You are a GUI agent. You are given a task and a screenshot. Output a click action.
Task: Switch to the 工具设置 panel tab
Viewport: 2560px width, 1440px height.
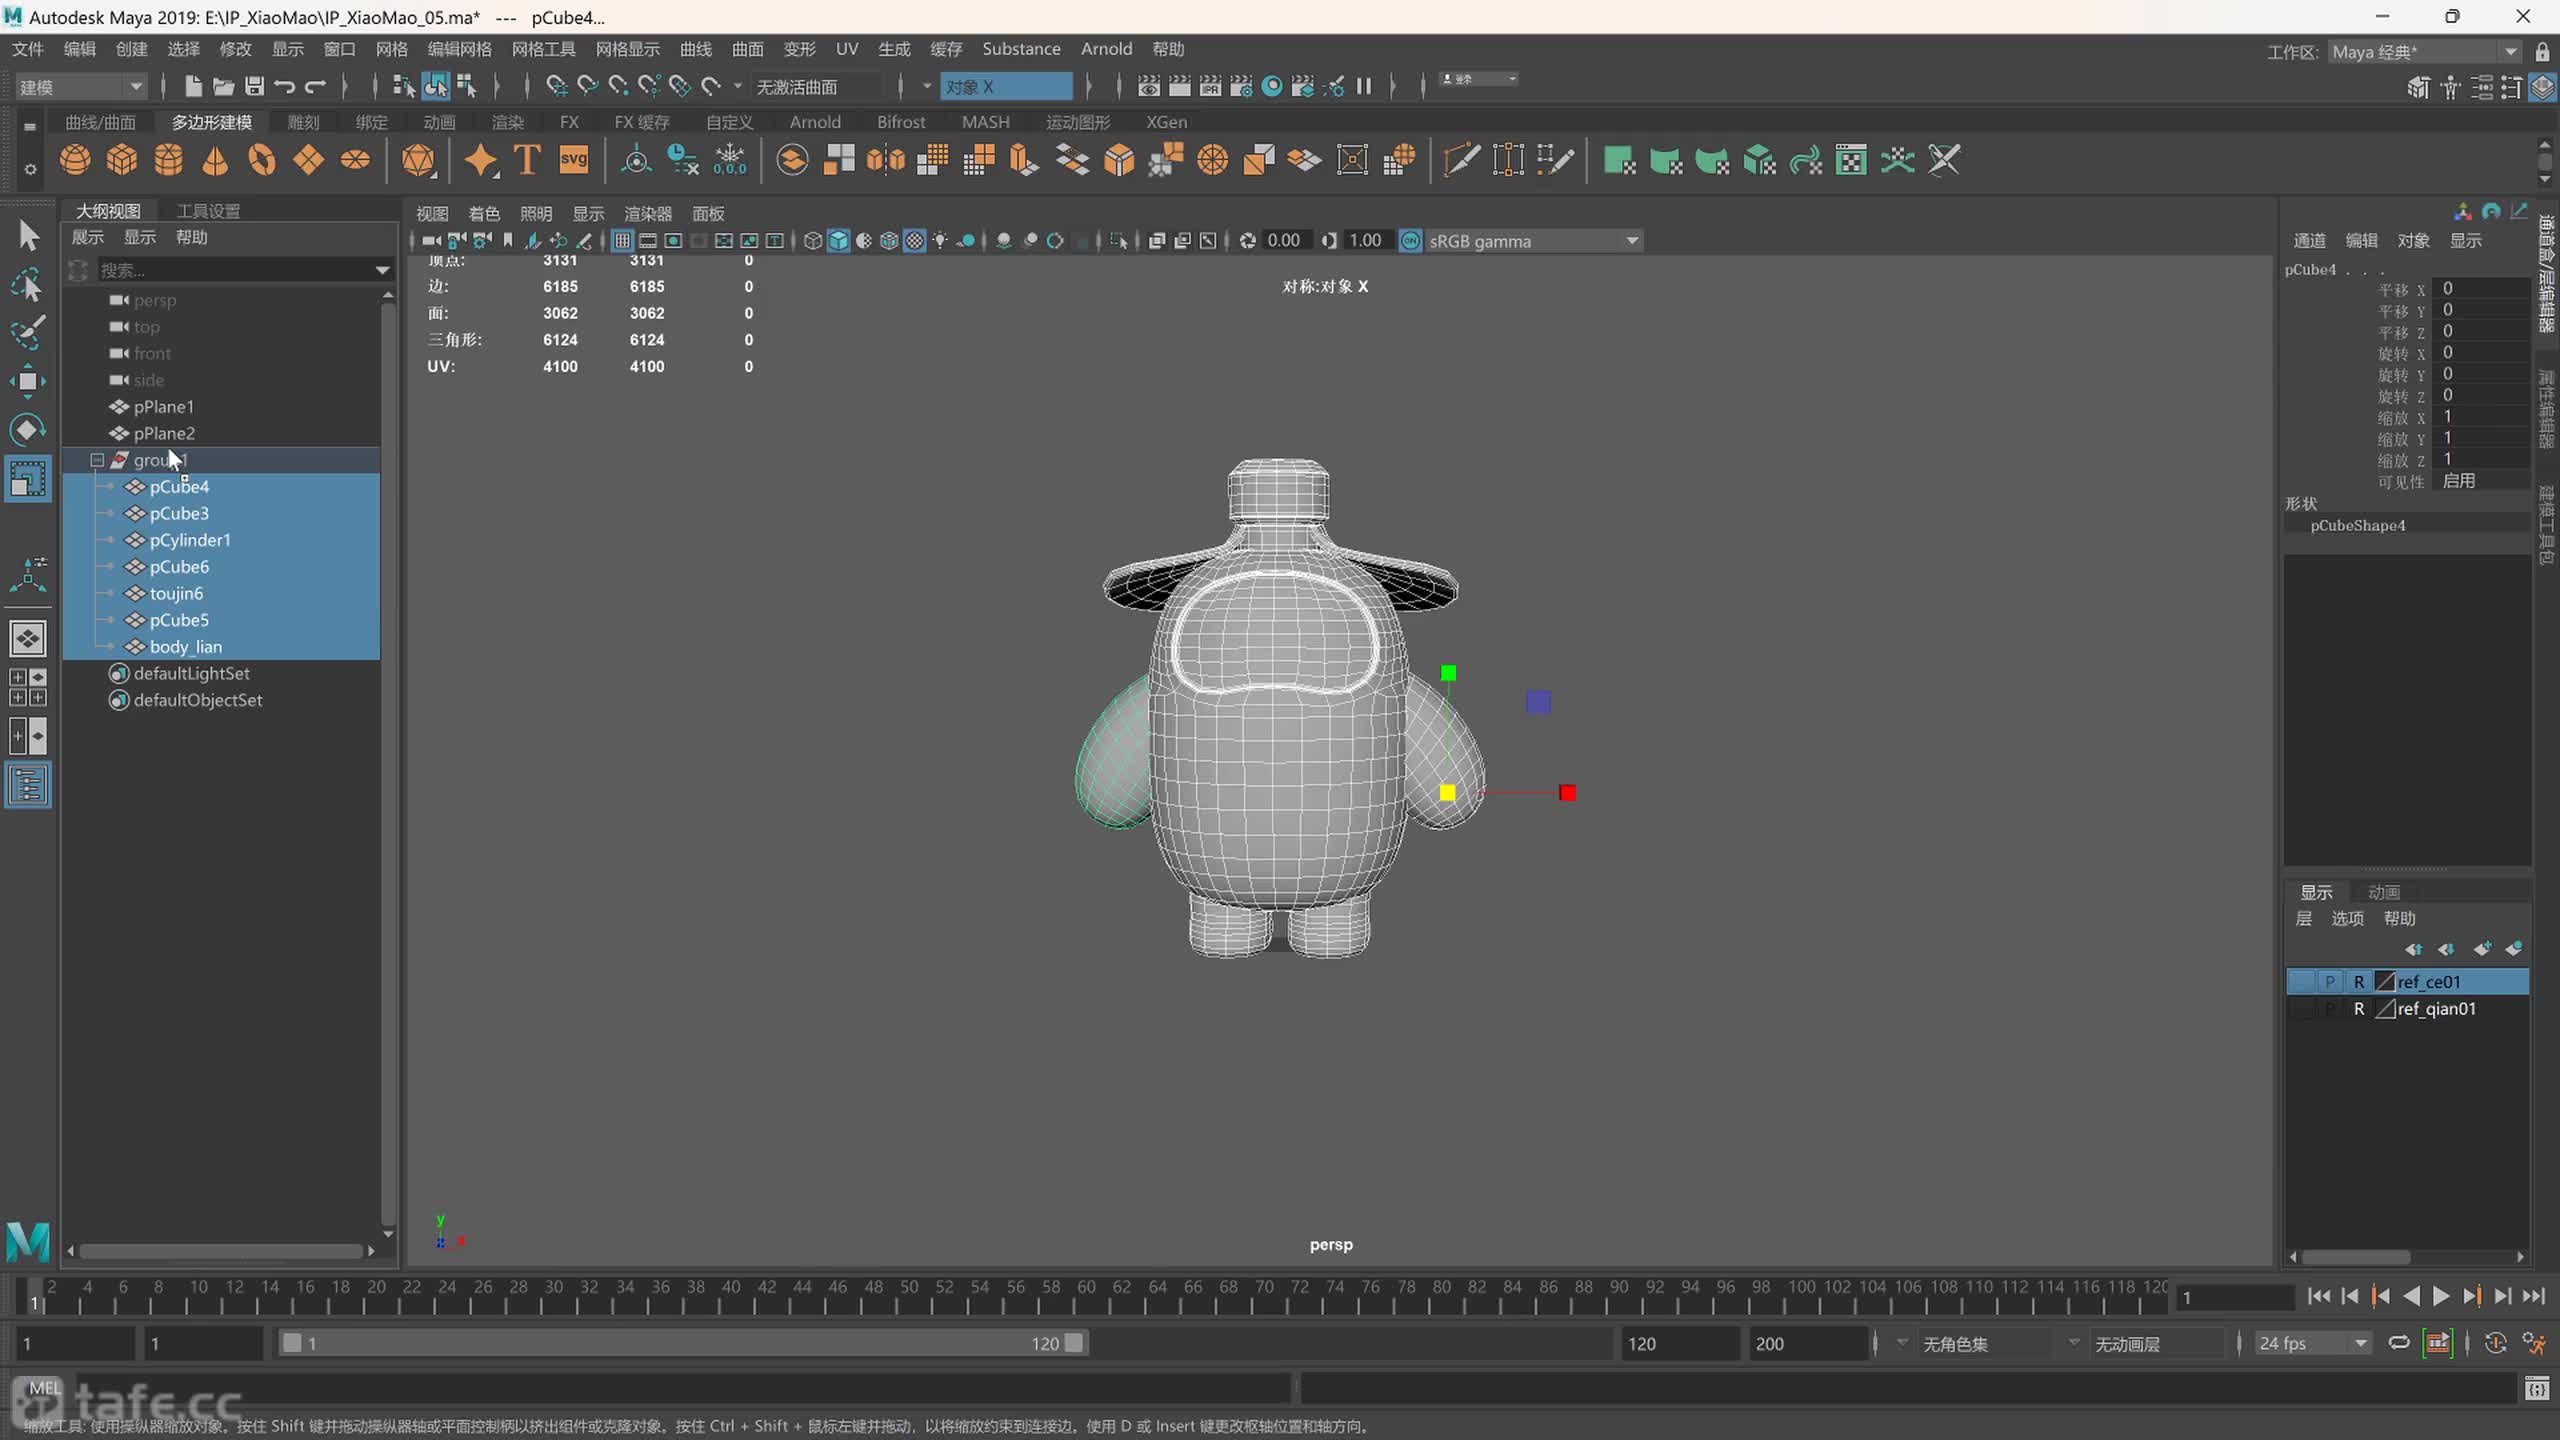point(208,211)
